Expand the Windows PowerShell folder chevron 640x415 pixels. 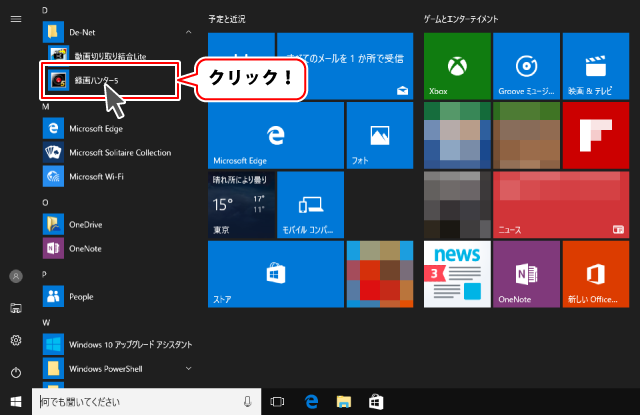189,368
